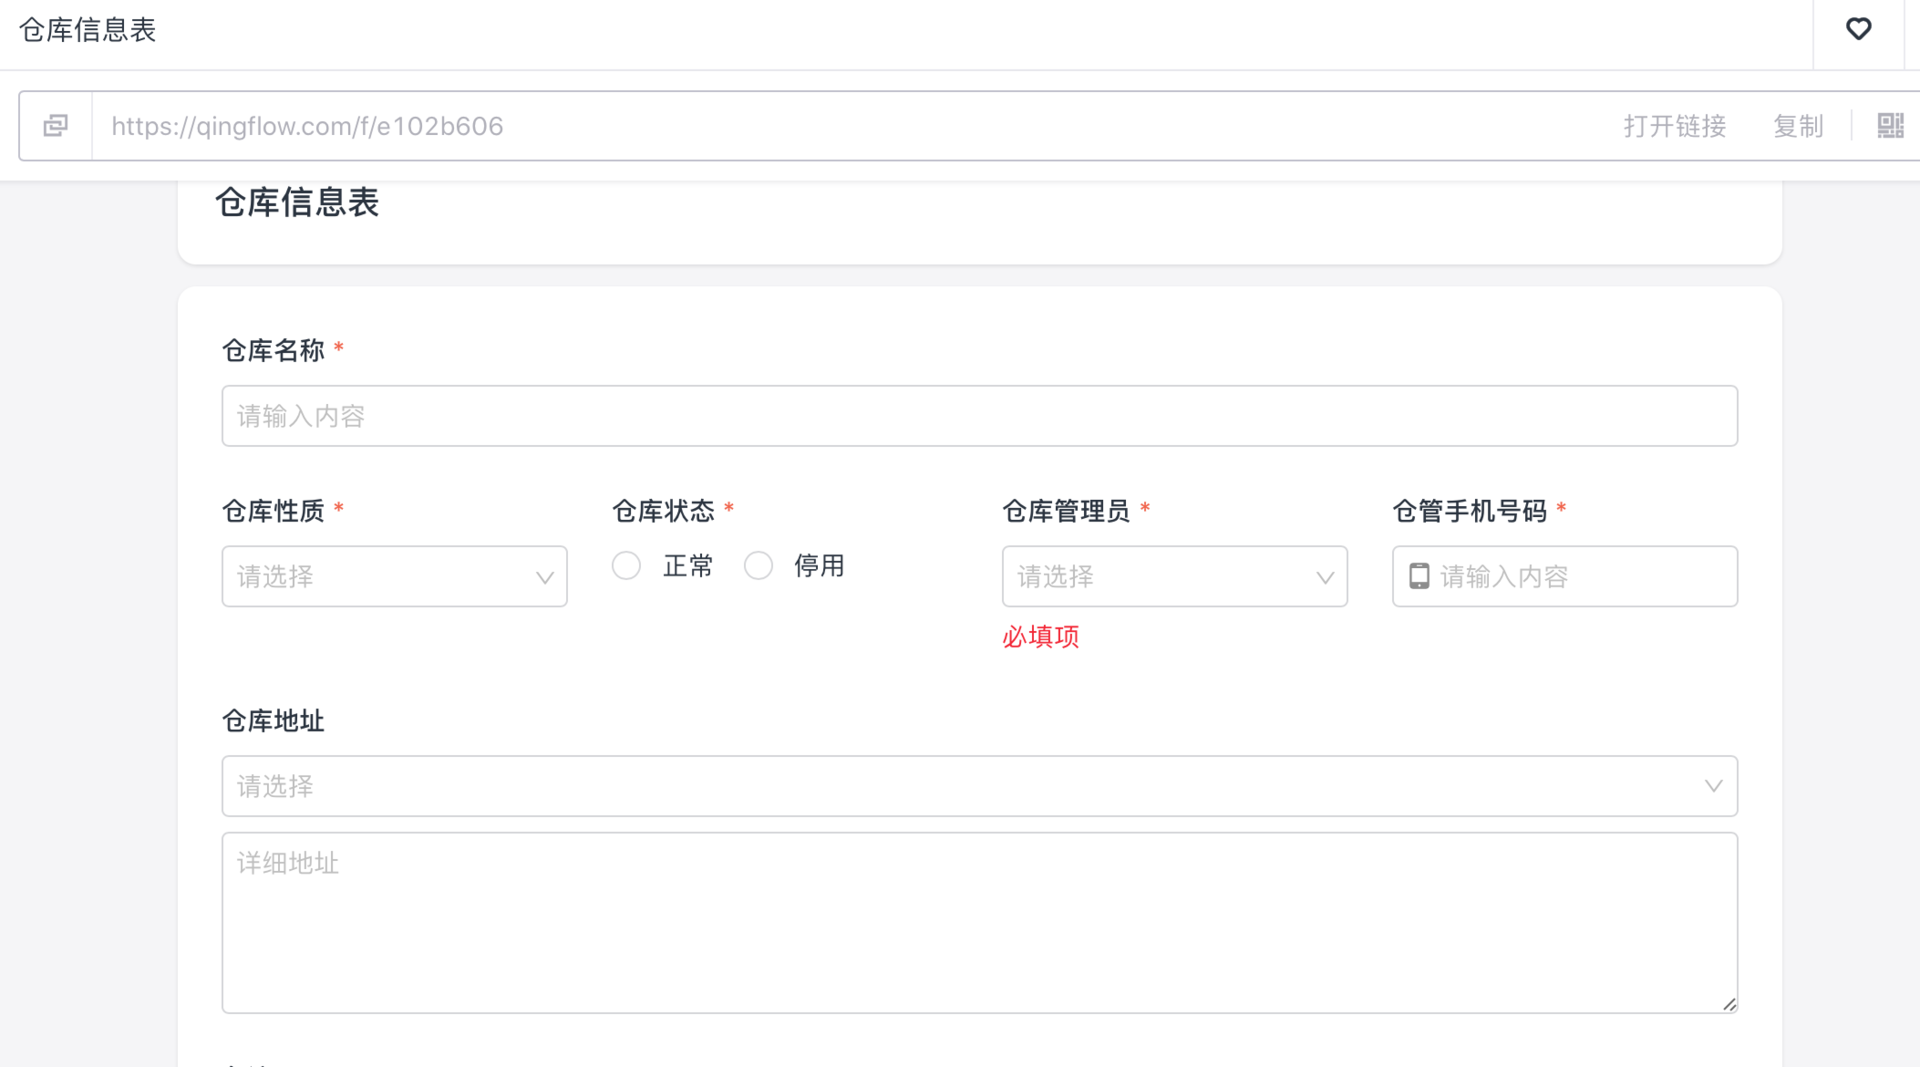Select the 正常 radio button
The image size is (1920, 1067).
(x=626, y=566)
